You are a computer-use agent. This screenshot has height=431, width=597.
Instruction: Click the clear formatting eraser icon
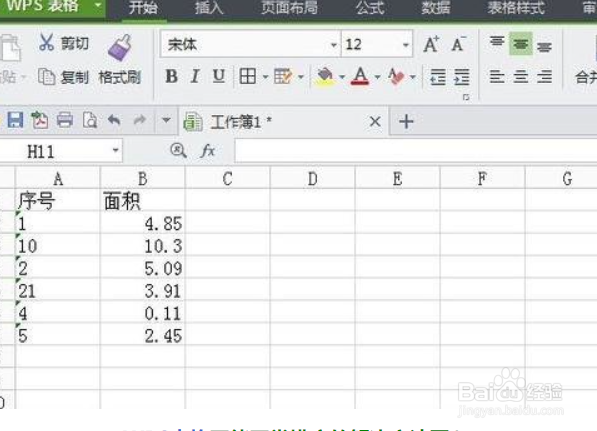396,77
